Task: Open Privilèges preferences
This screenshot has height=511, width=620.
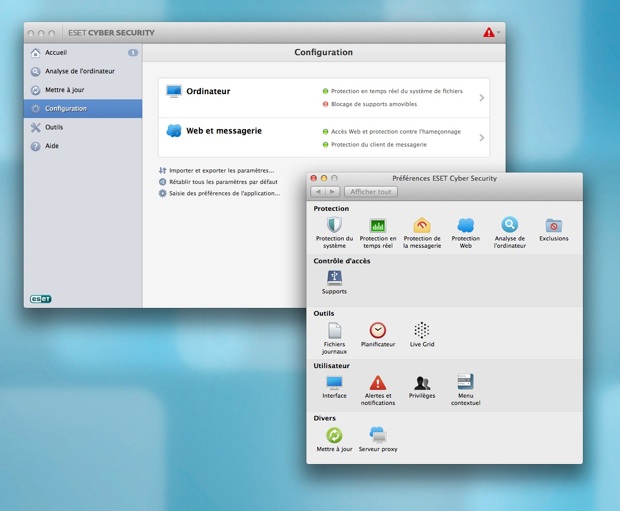Action: pos(422,387)
